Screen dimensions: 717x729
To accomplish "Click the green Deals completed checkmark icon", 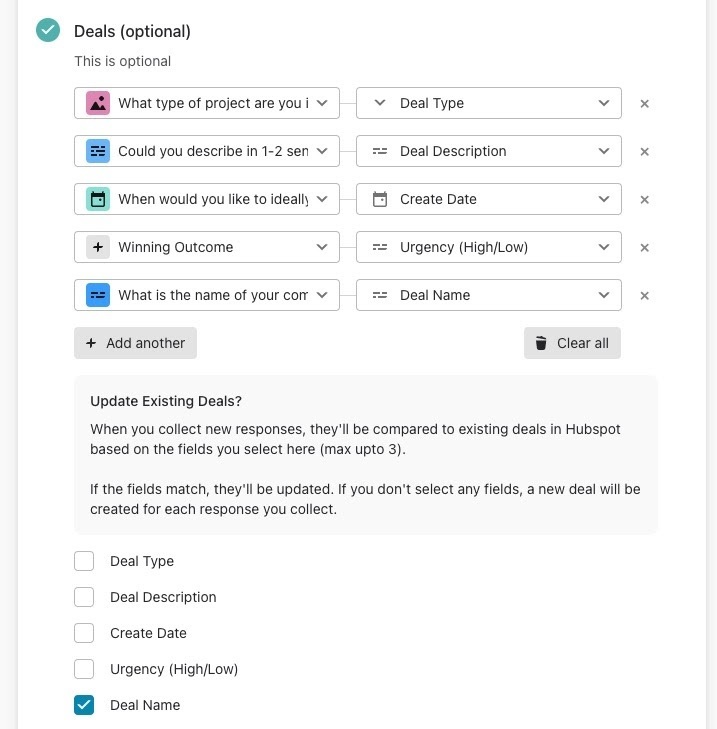I will coord(48,30).
